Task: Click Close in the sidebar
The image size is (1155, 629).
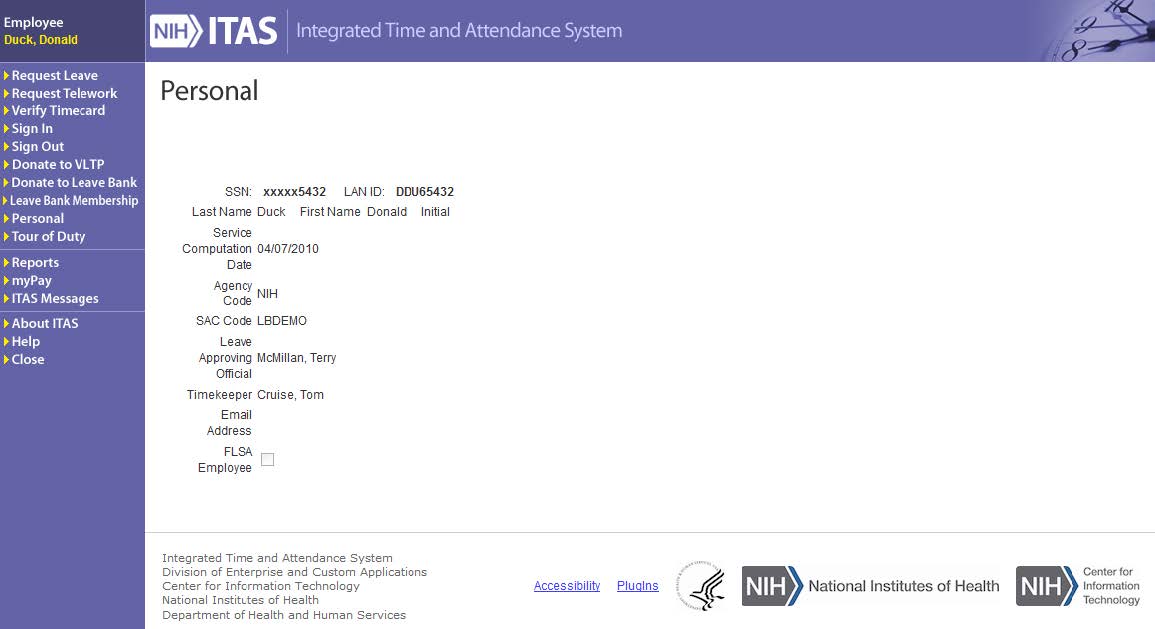Action: click(28, 359)
